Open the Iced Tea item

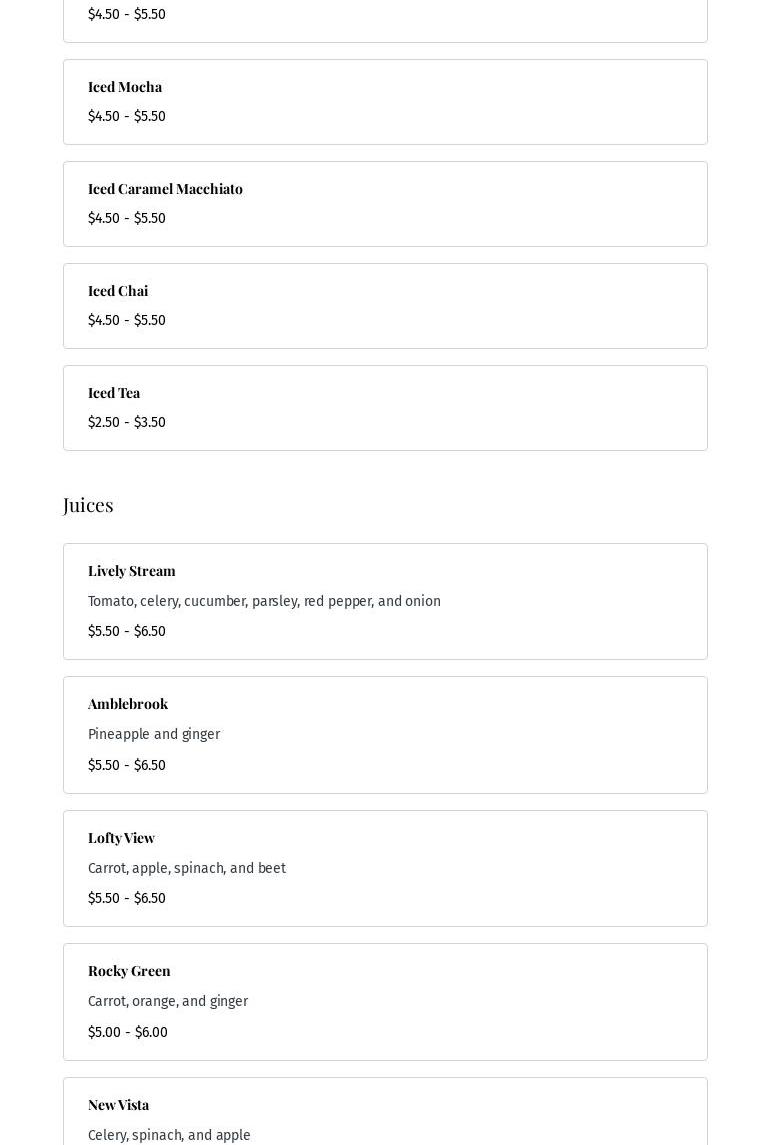click(x=114, y=393)
